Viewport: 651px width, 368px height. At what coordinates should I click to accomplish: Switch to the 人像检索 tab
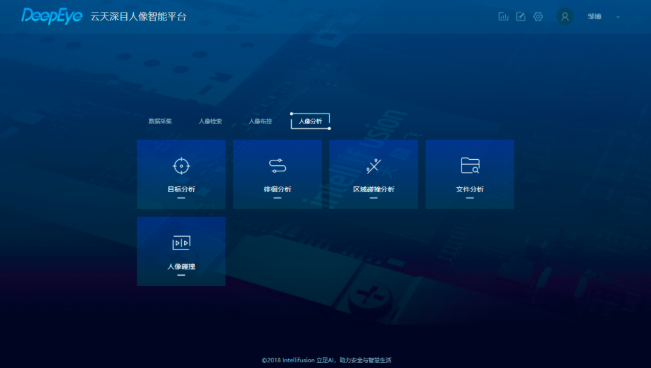click(x=210, y=121)
